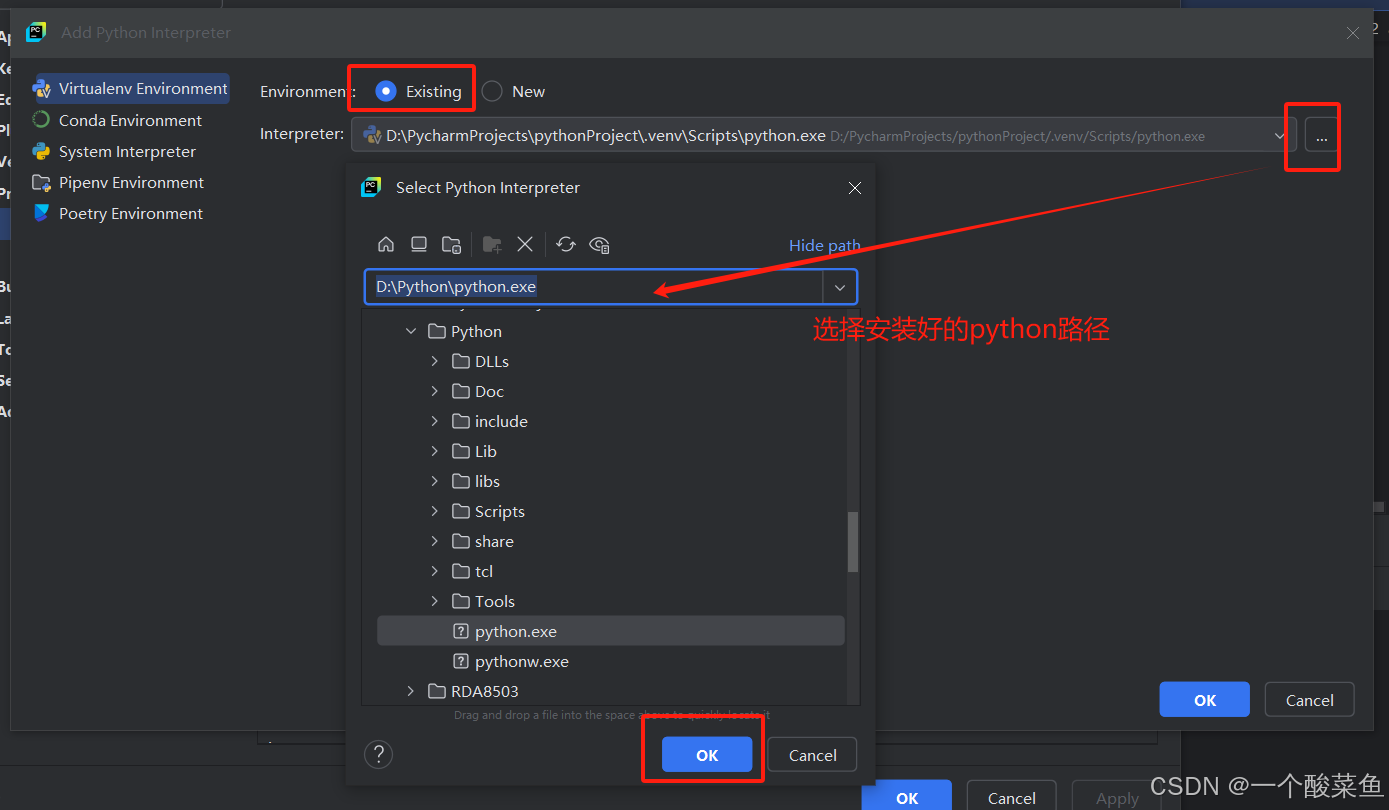1389x810 pixels.
Task: Close the Select Python Interpreter dialog
Action: coord(855,188)
